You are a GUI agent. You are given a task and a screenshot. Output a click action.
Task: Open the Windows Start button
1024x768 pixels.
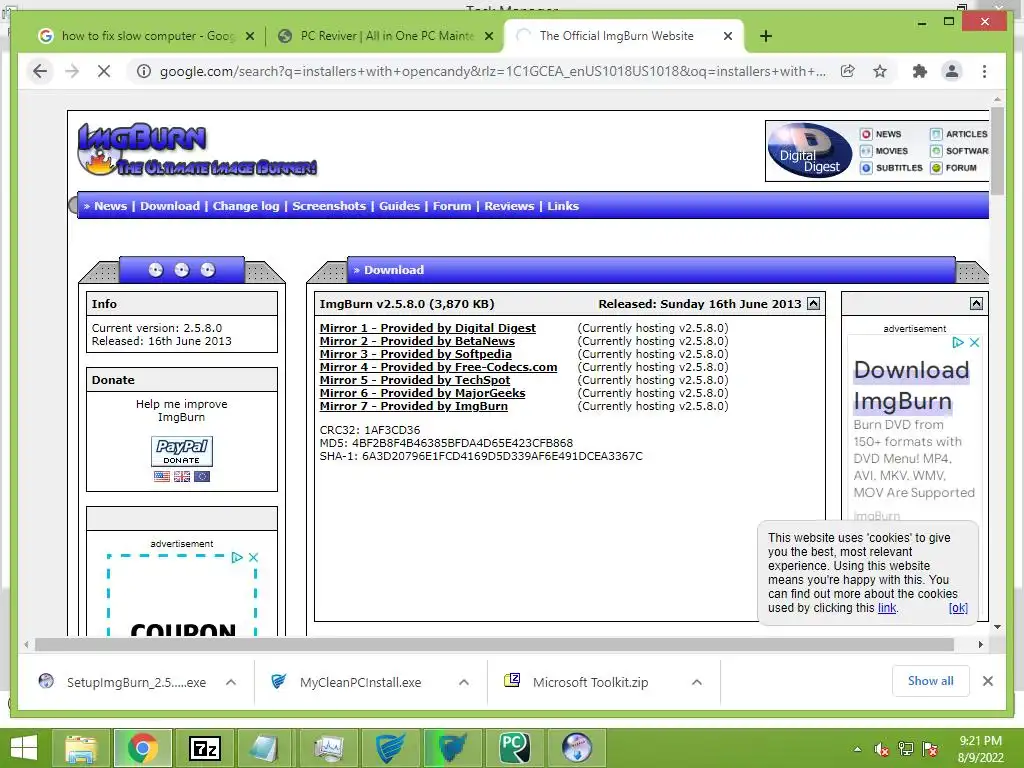pyautogui.click(x=24, y=748)
